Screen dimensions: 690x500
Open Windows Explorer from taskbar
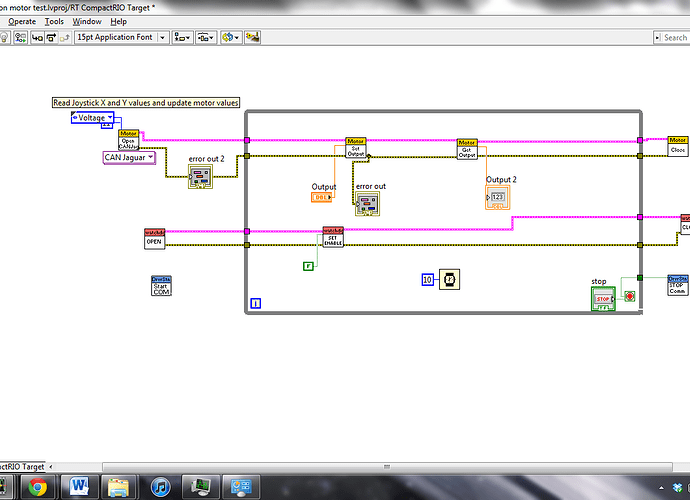tap(119, 487)
